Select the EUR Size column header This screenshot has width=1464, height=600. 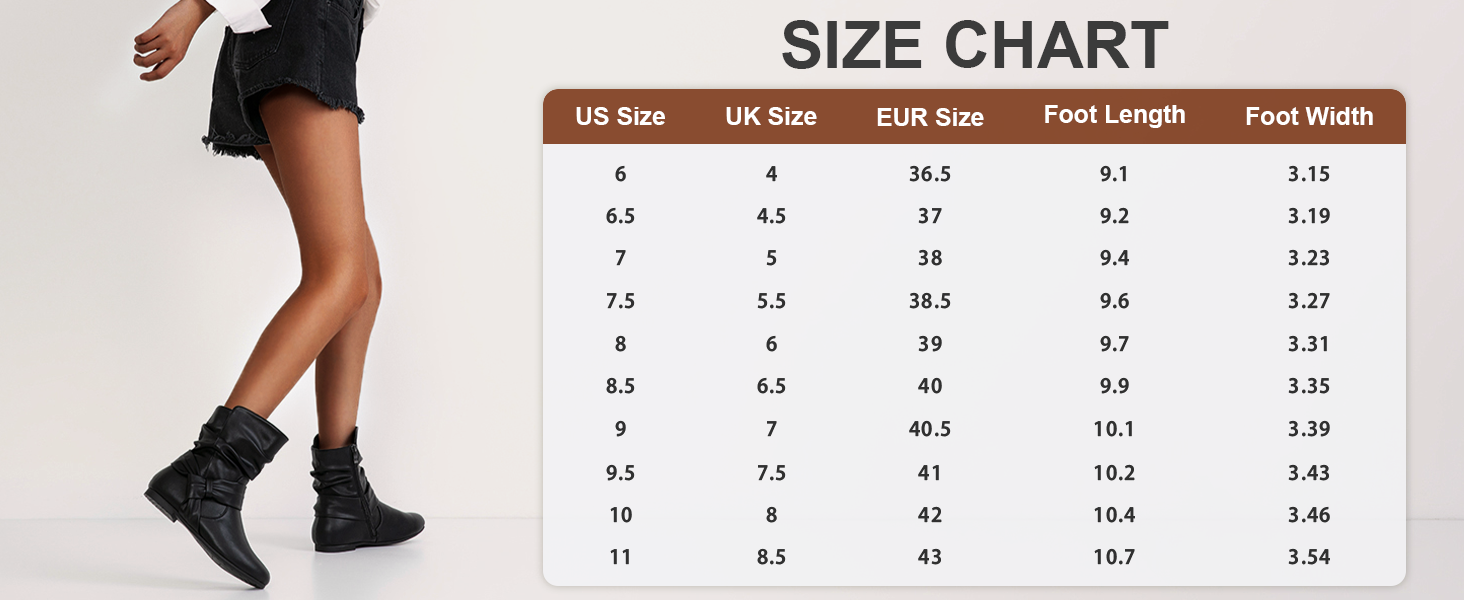(x=930, y=118)
